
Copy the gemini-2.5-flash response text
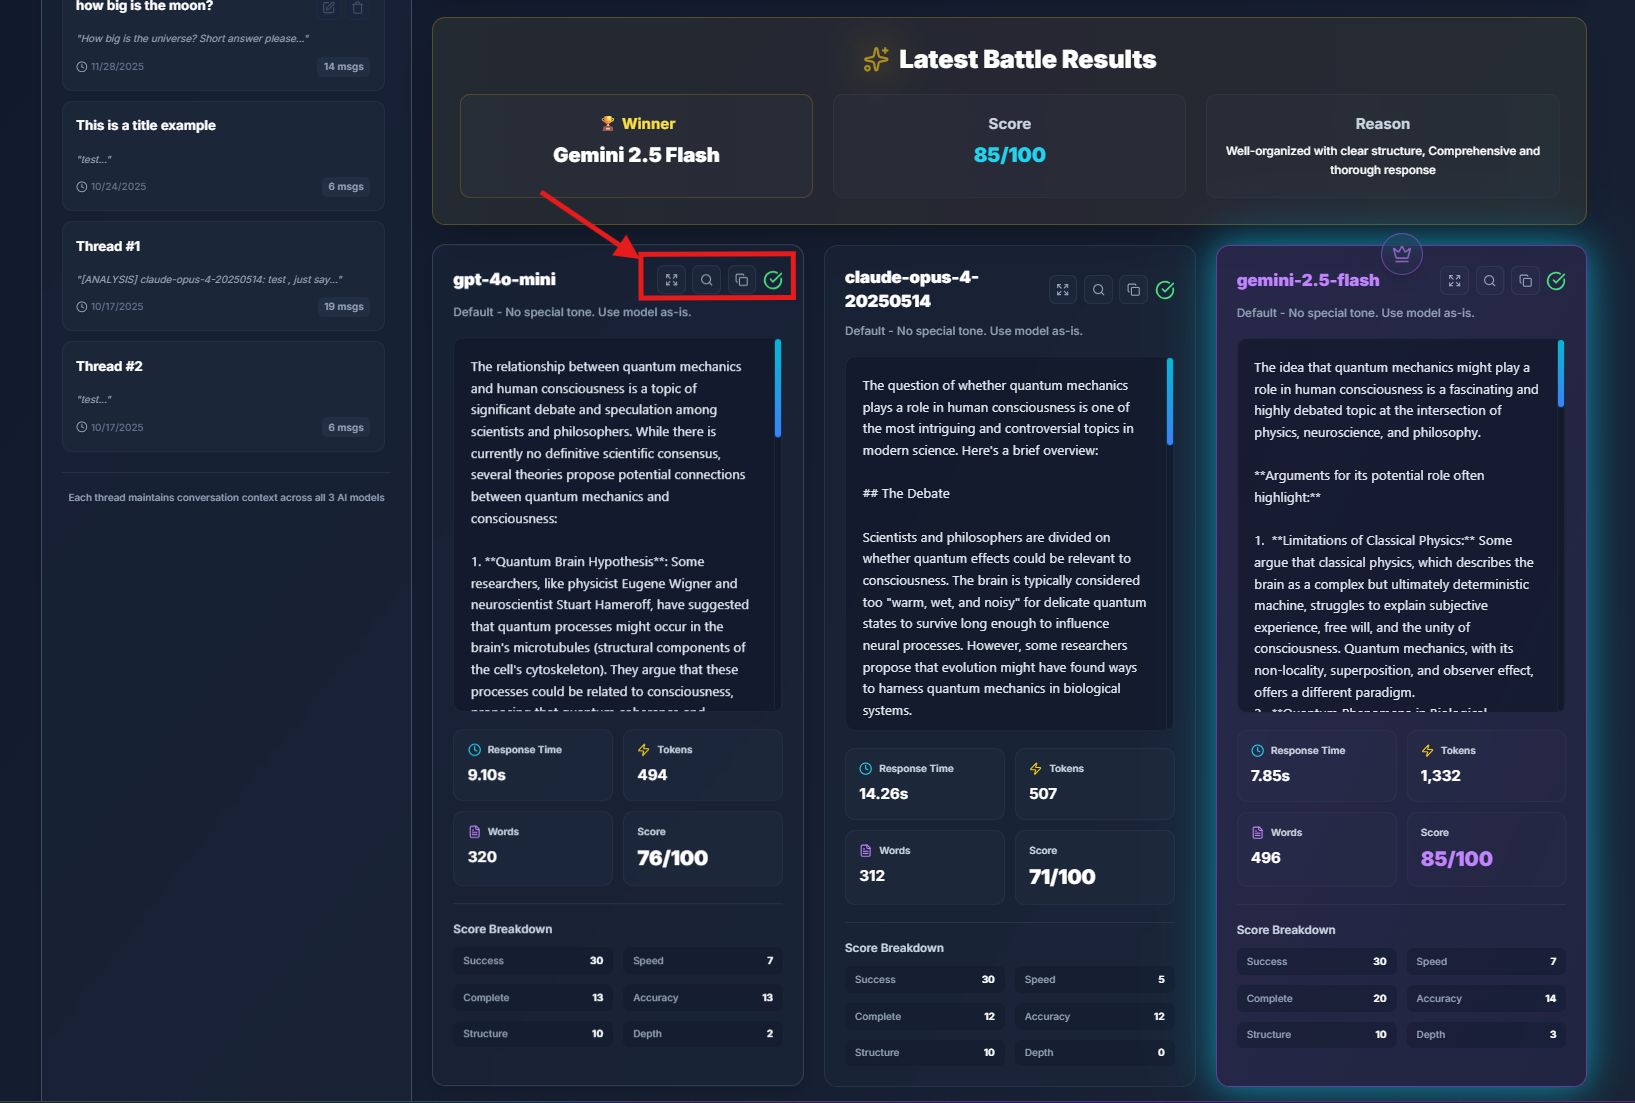(x=1524, y=281)
